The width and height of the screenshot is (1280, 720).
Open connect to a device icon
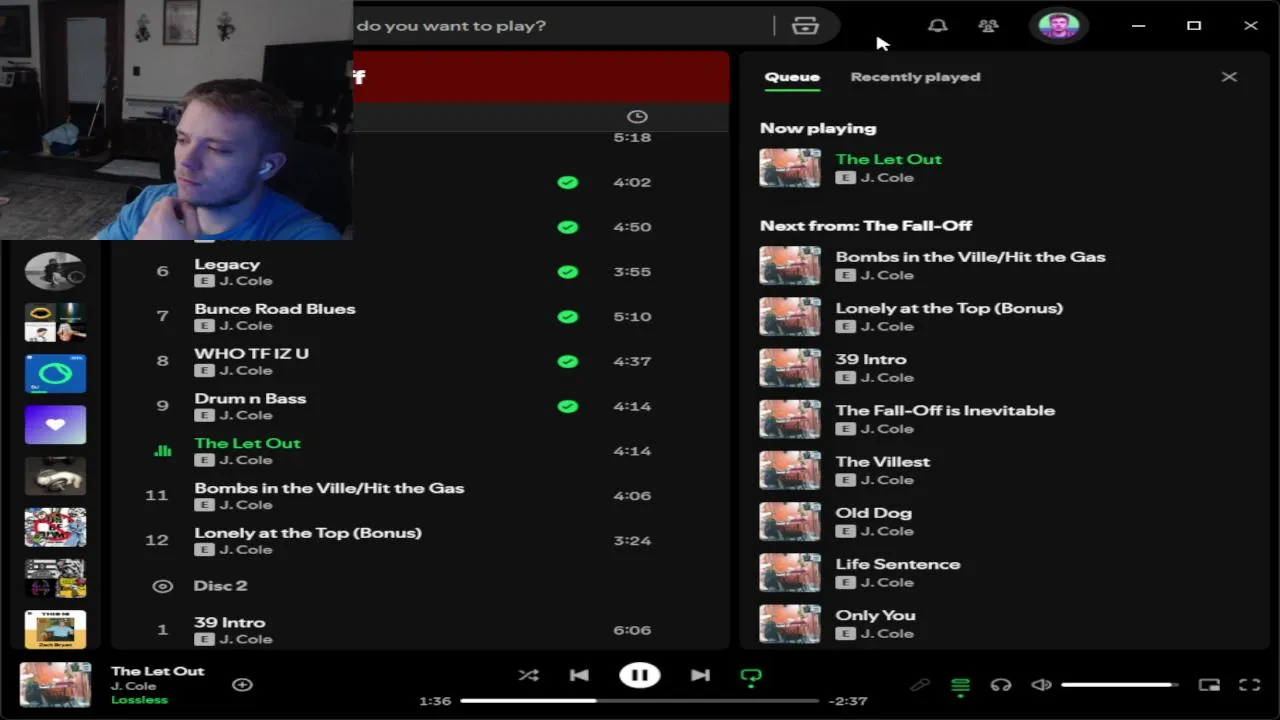click(1001, 685)
